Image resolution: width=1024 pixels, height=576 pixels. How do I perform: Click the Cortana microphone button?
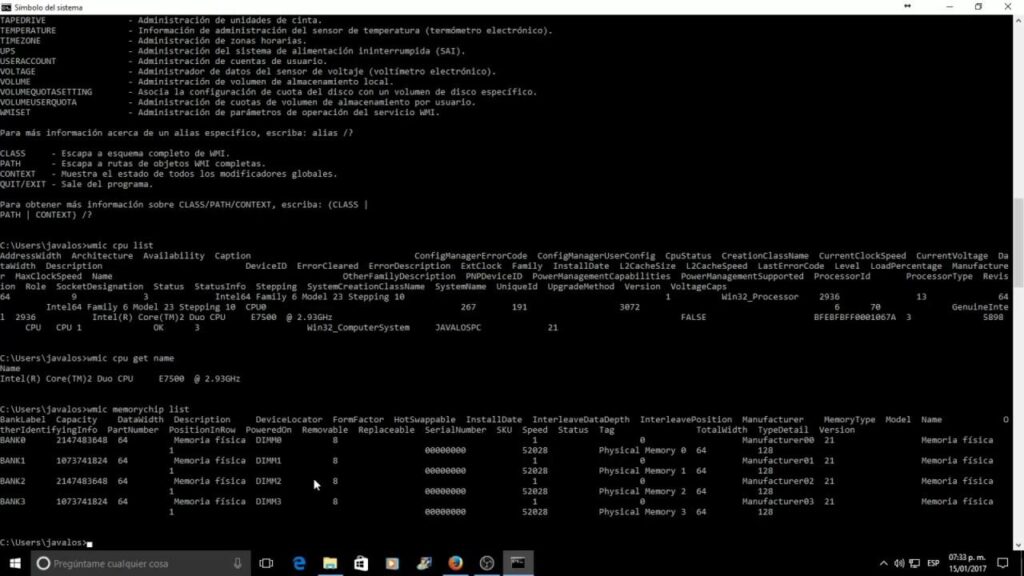237,563
